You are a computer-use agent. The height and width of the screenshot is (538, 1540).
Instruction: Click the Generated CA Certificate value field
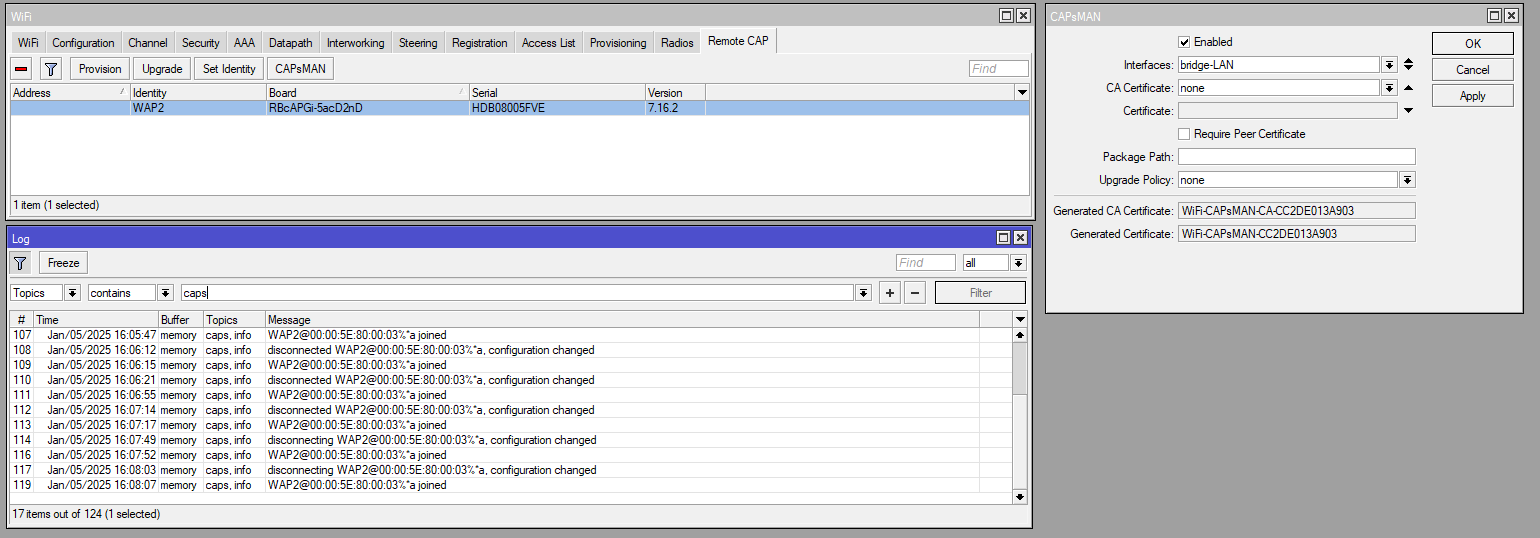point(1296,211)
